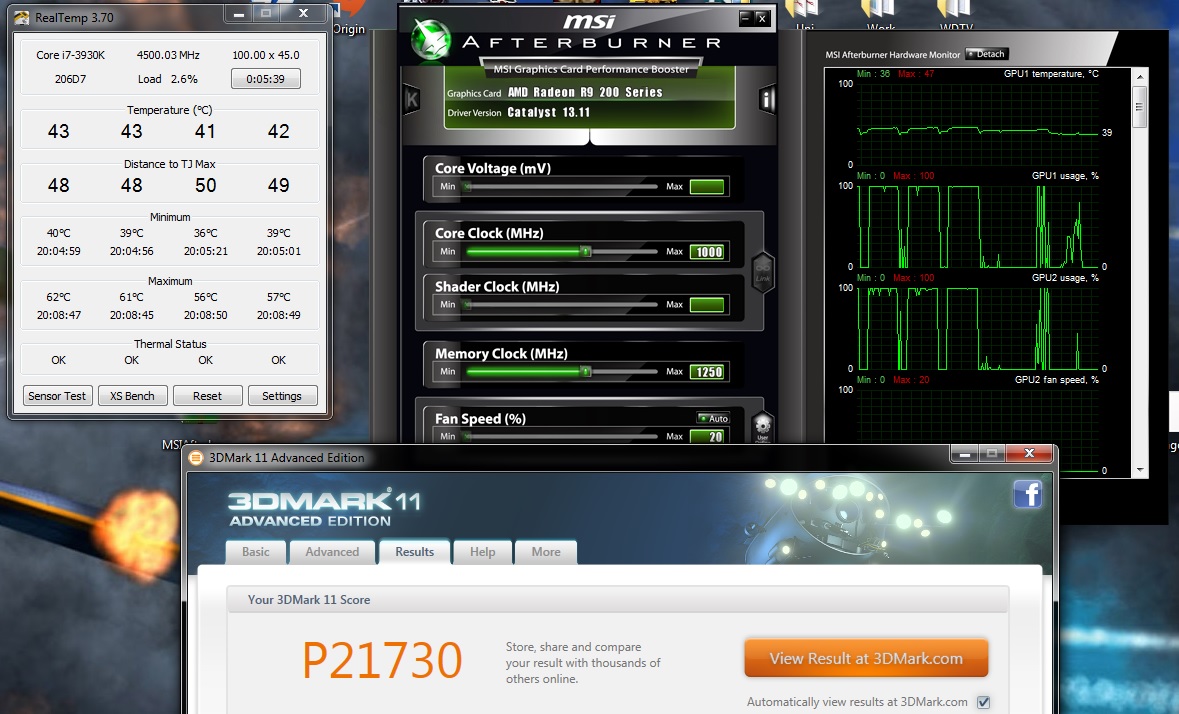The image size is (1179, 714).
Task: Click the Memory Clock slider handle
Action: [x=586, y=371]
